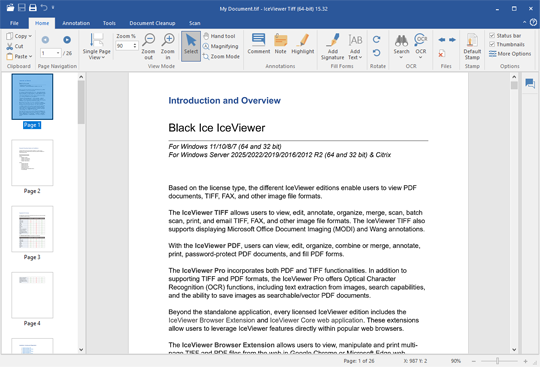The image size is (540, 367).
Task: Click document scrollbar down arrow
Action: coord(514,349)
